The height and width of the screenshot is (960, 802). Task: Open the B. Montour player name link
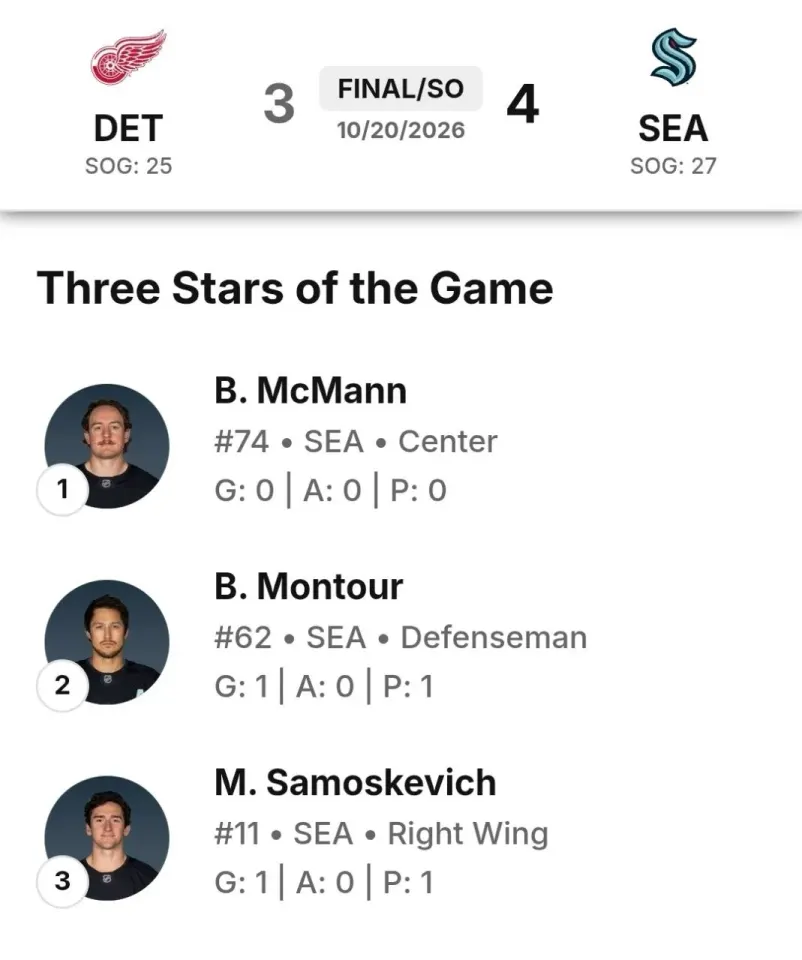point(309,587)
